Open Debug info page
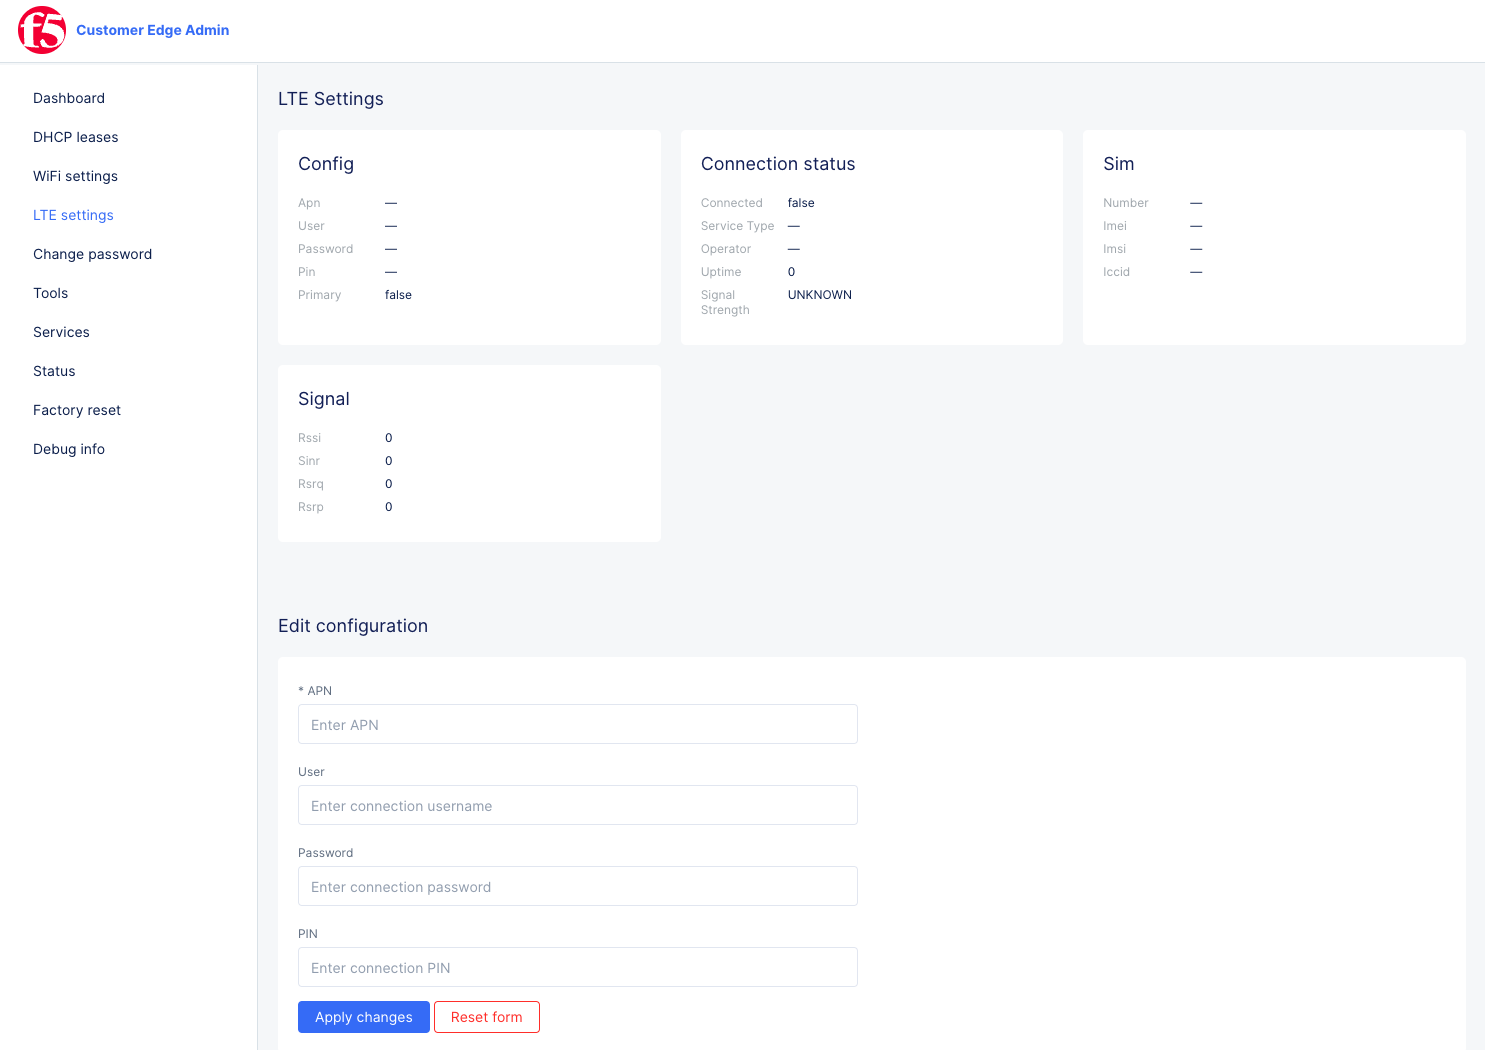Screen dimensions: 1485x1050 pyautogui.click(x=69, y=449)
